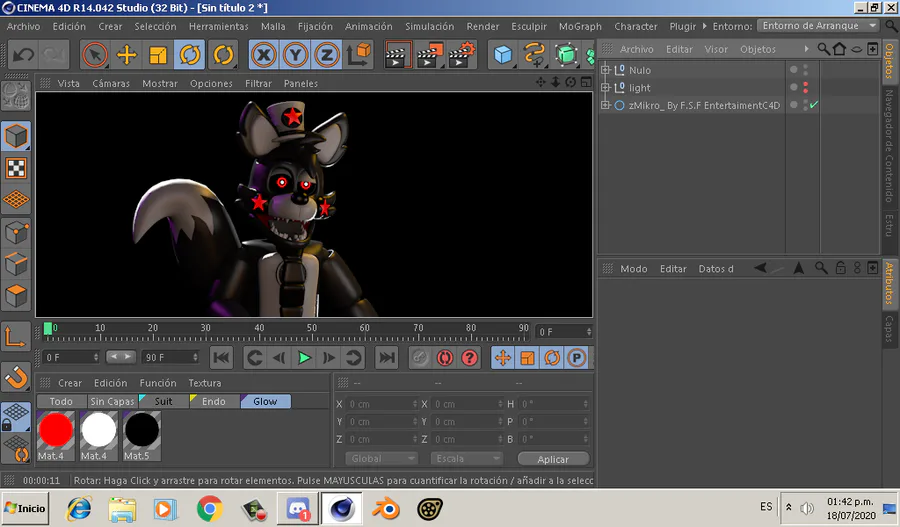Toggle Autokeying button
Image resolution: width=900 pixels, height=527 pixels.
(444, 358)
